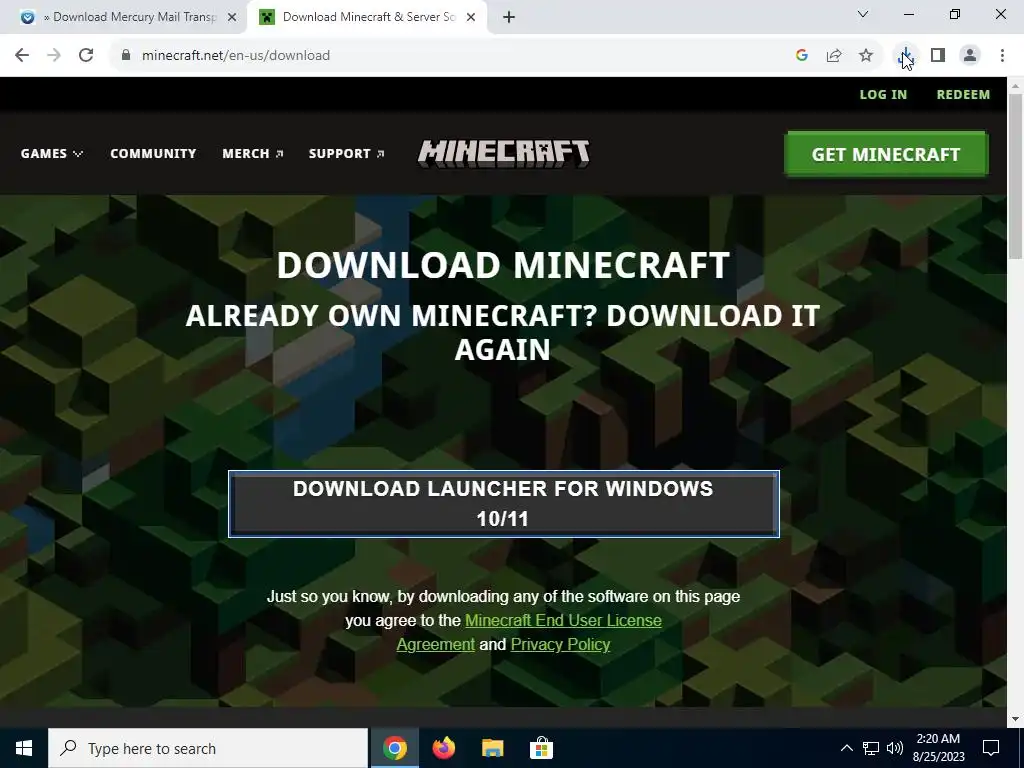Screen dimensions: 1024x768
Task: Launch Firefox from the taskbar
Action: pyautogui.click(x=444, y=748)
